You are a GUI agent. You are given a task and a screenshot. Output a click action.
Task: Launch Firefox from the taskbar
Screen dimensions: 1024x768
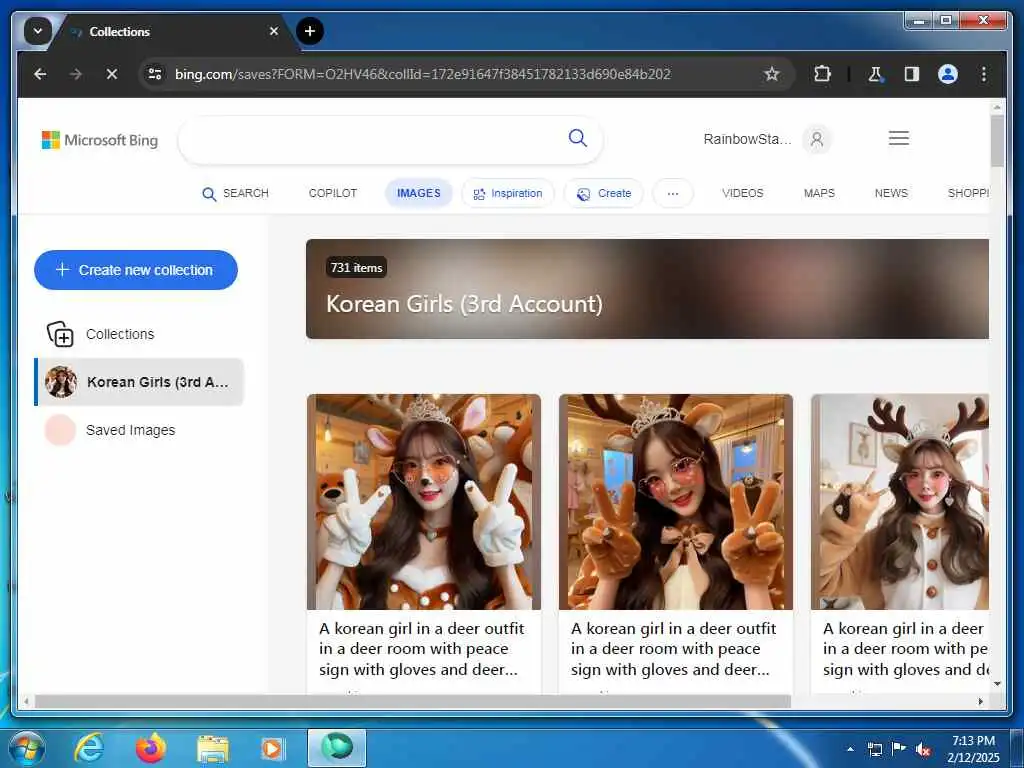pyautogui.click(x=151, y=748)
